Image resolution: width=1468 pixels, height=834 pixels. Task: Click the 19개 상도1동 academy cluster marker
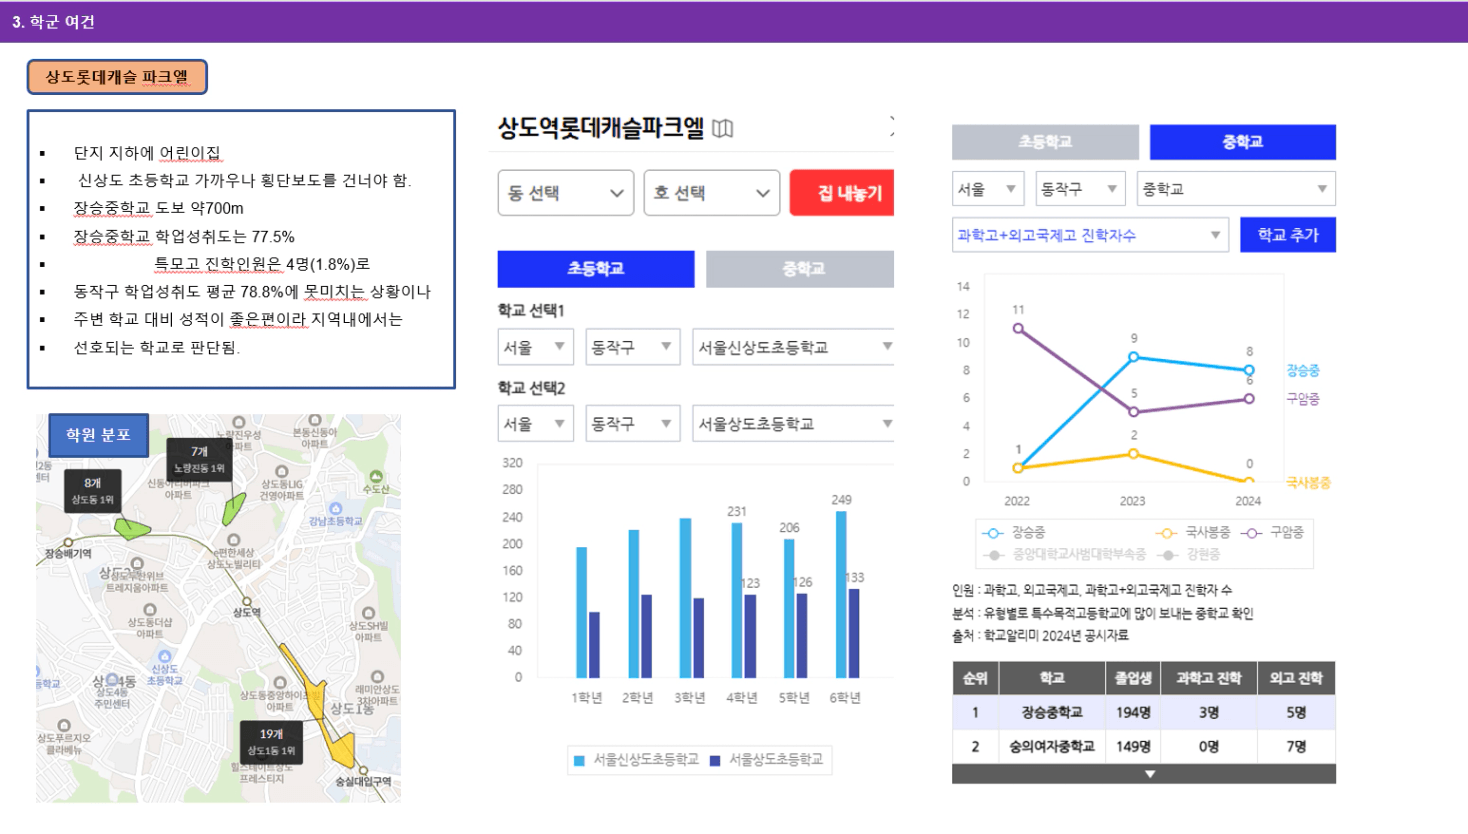[271, 741]
